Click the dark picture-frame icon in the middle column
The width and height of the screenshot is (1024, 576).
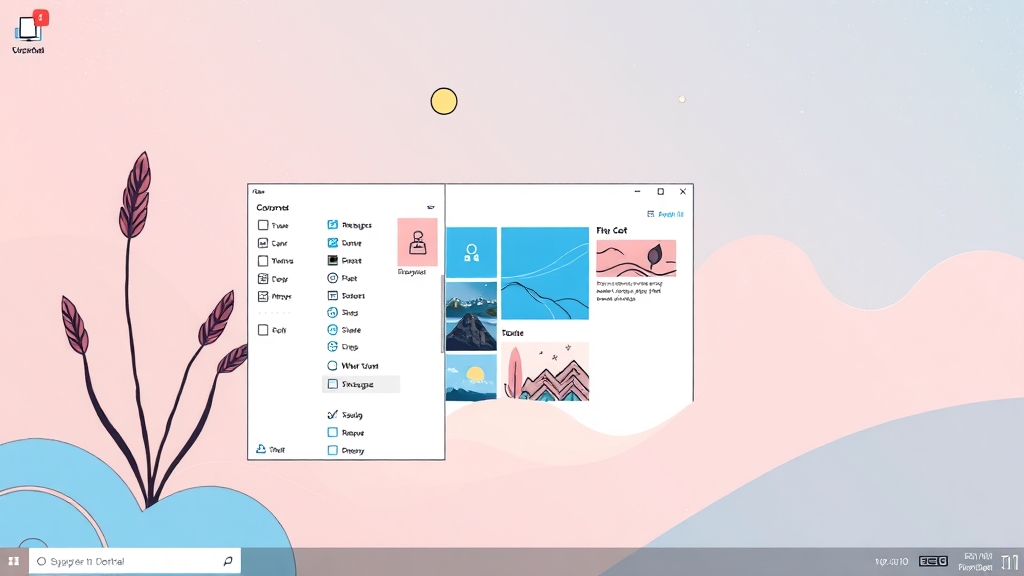[332, 261]
